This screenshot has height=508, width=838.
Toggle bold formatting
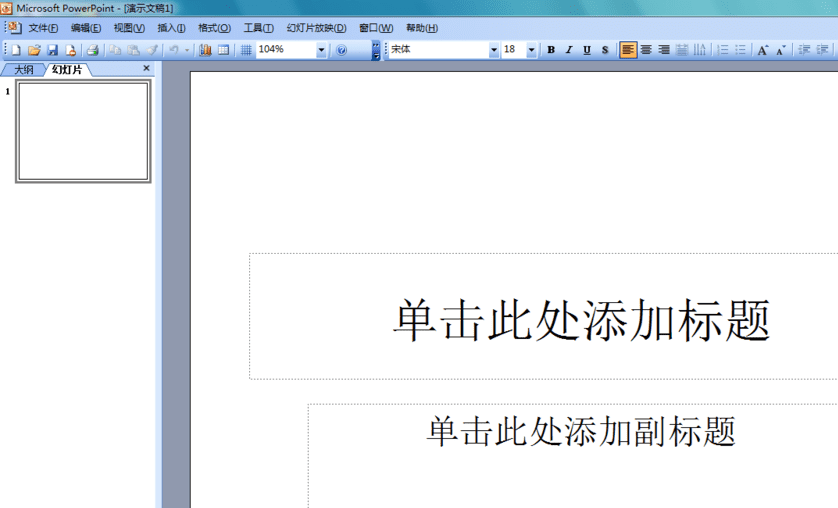[x=551, y=50]
